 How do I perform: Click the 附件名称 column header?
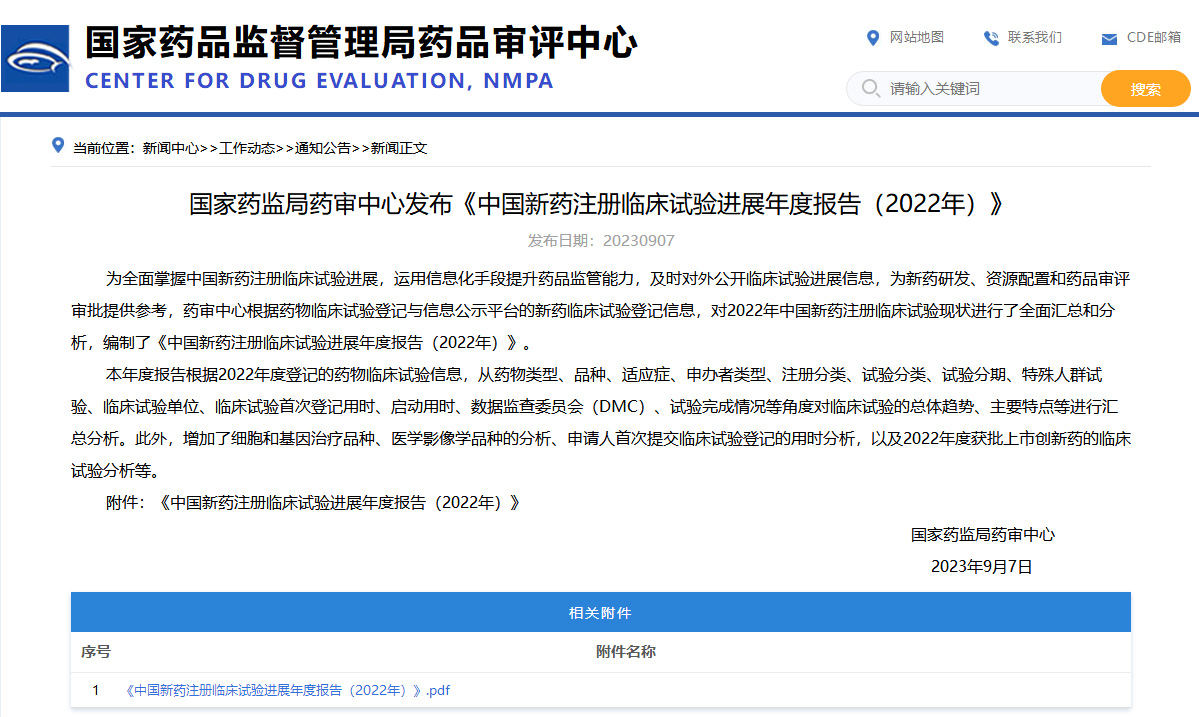(x=625, y=652)
